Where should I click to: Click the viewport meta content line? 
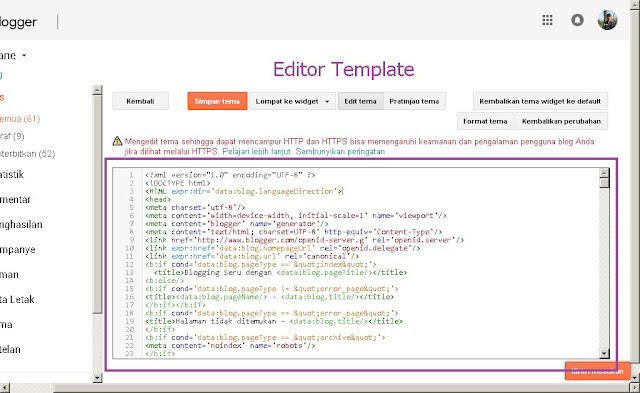pyautogui.click(x=296, y=215)
